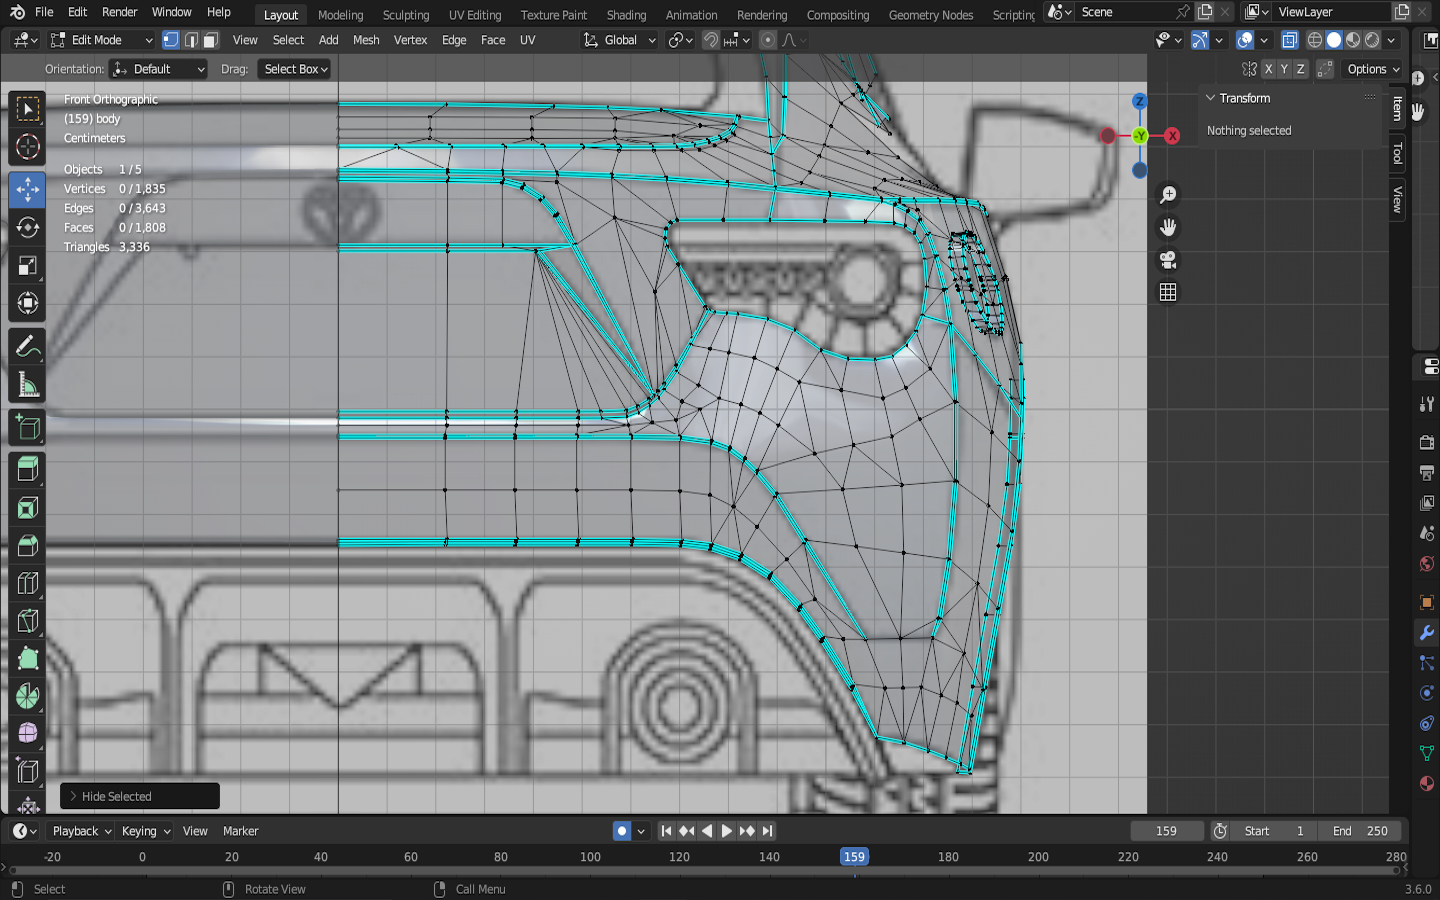The height and width of the screenshot is (900, 1440).
Task: Enable face select mode
Action: [210, 40]
